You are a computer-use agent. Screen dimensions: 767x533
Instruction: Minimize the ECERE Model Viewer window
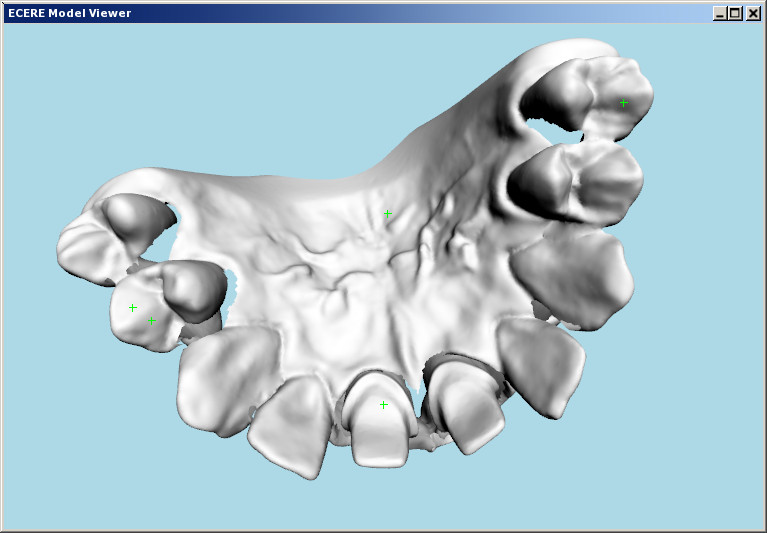(720, 13)
